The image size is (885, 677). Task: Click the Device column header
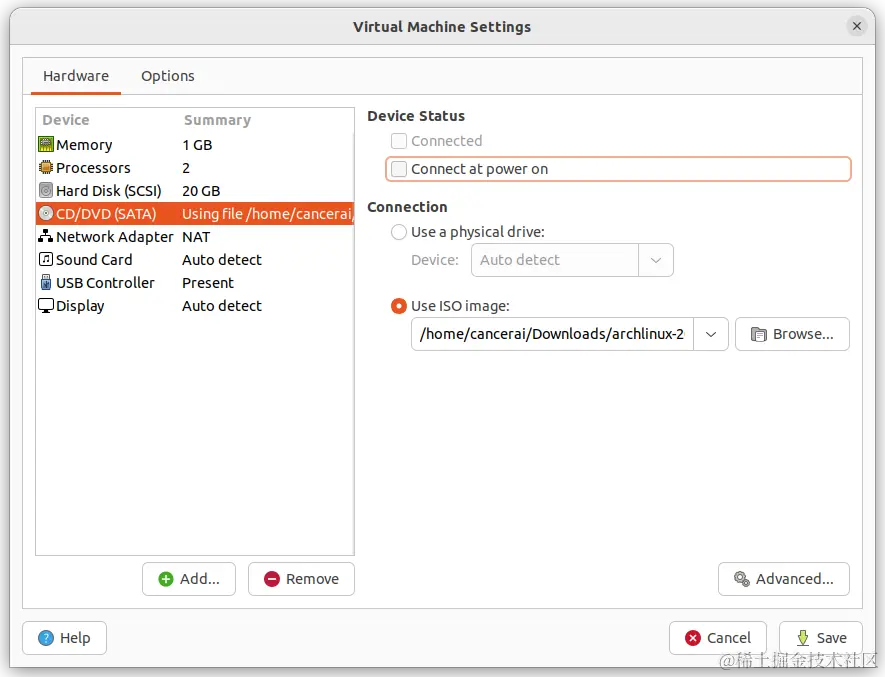coord(66,120)
